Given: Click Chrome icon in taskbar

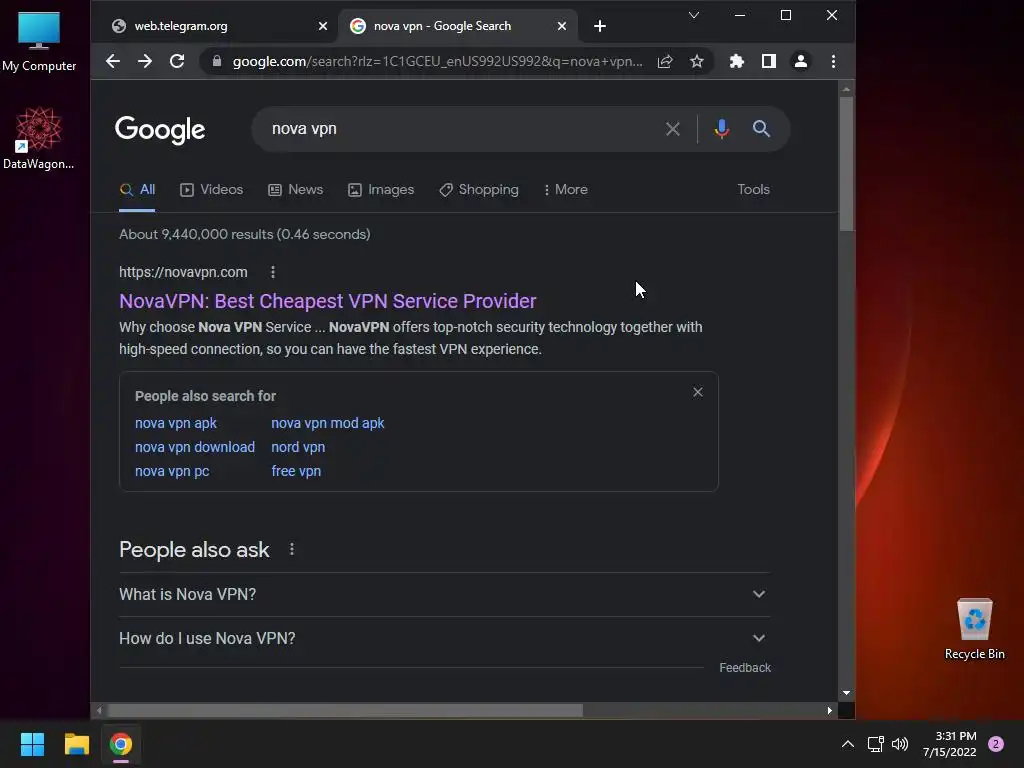Looking at the screenshot, I should [120, 744].
